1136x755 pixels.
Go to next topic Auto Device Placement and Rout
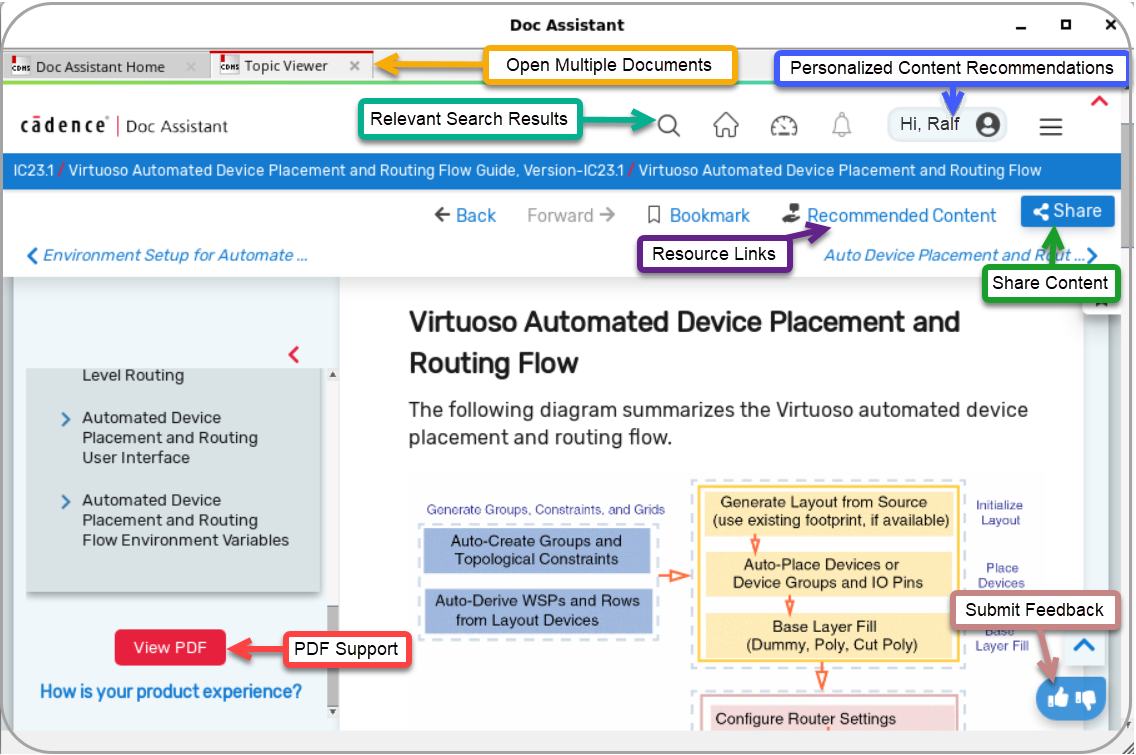pyautogui.click(x=961, y=255)
